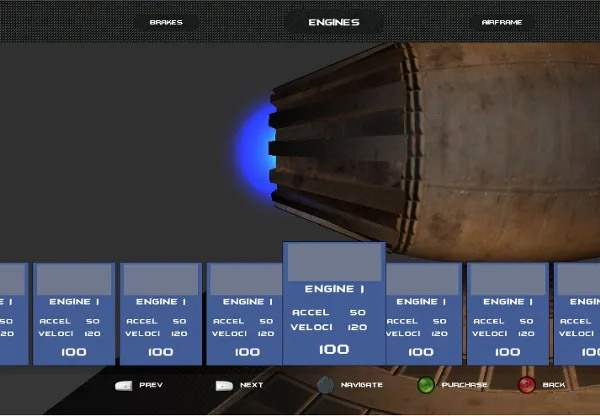Open the Airframe tab
The image size is (600, 416).
(x=502, y=22)
